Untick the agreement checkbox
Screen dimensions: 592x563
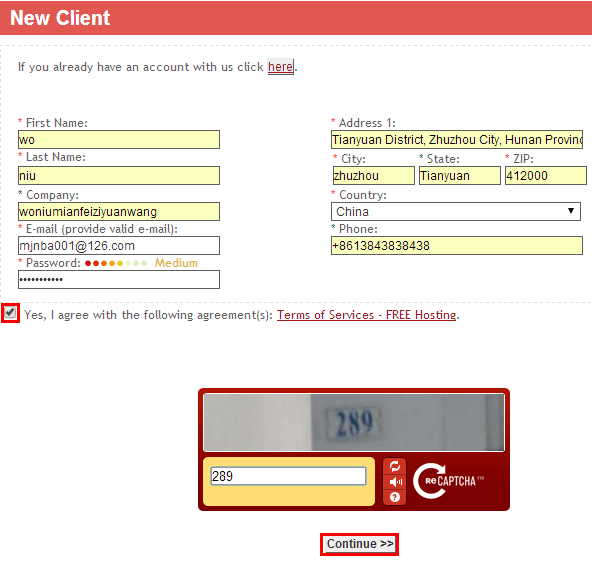click(x=10, y=313)
